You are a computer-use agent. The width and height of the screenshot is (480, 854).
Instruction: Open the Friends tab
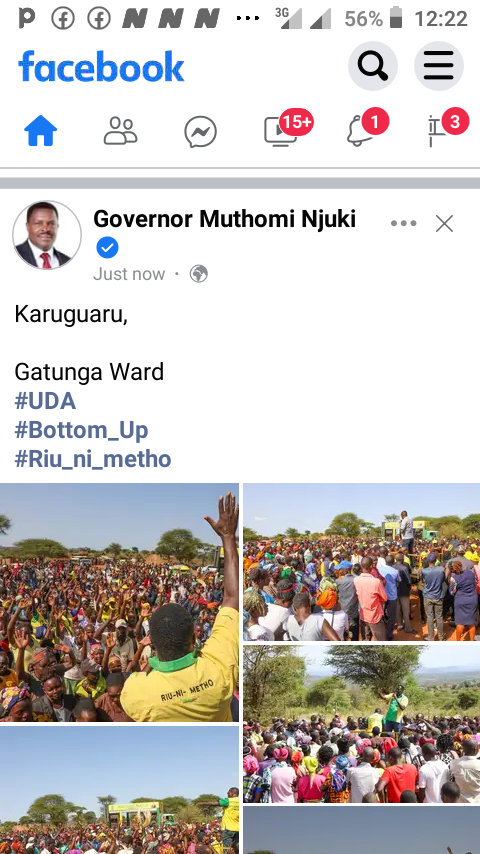[120, 131]
